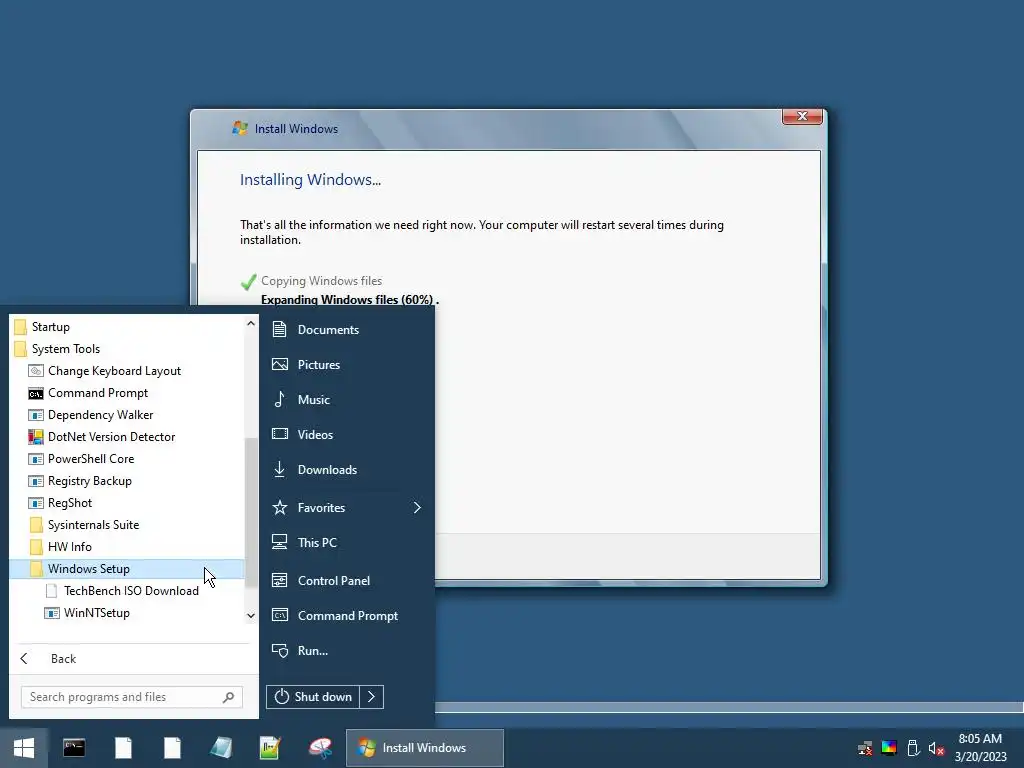Click the network disconnected tray icon
This screenshot has width=1024, height=768.
pyautogui.click(x=865, y=748)
